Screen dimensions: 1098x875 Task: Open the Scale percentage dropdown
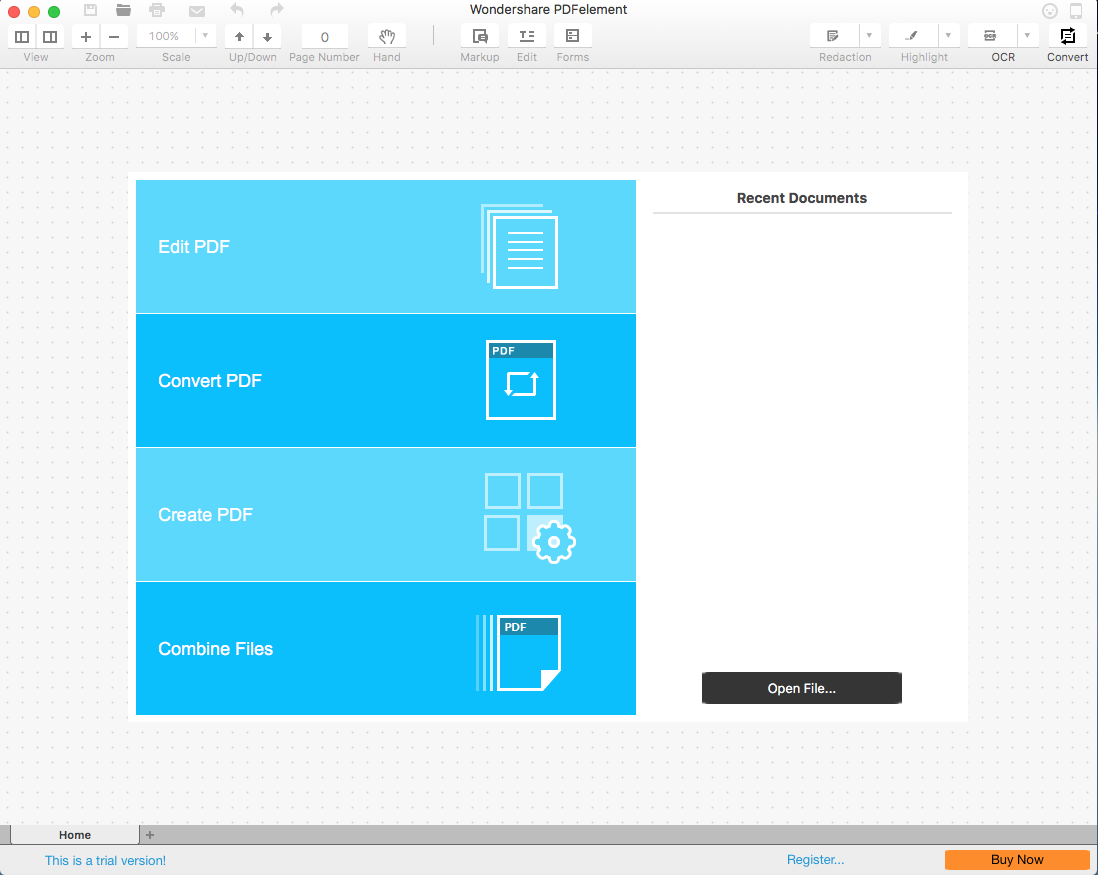pos(205,36)
